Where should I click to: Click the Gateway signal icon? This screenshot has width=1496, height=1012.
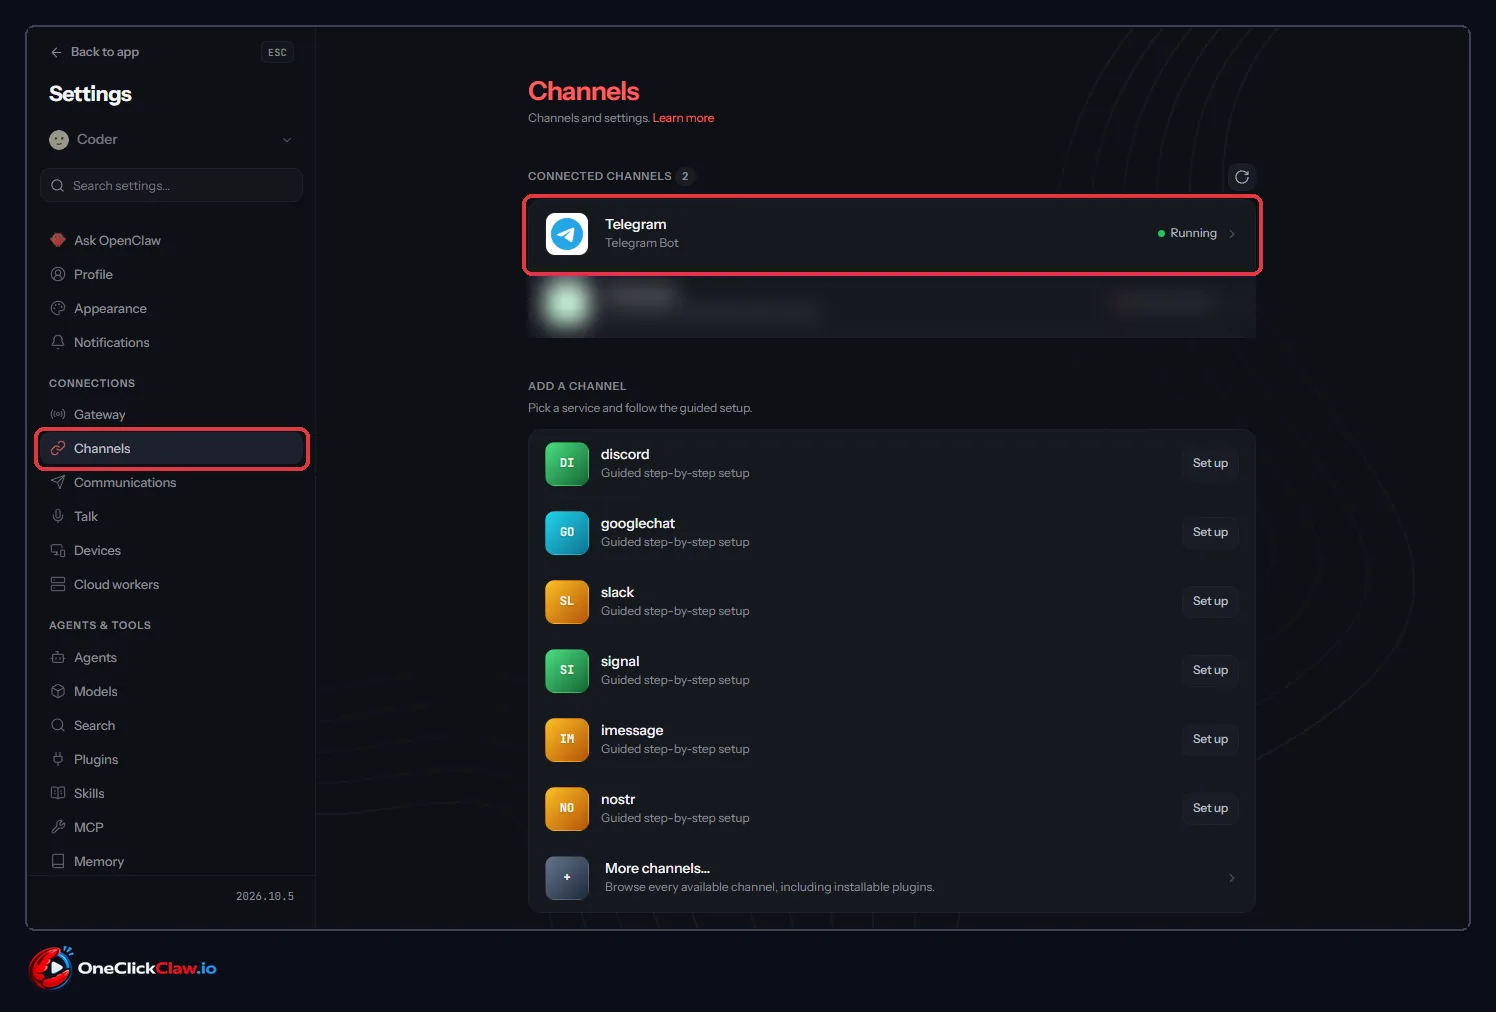(58, 414)
